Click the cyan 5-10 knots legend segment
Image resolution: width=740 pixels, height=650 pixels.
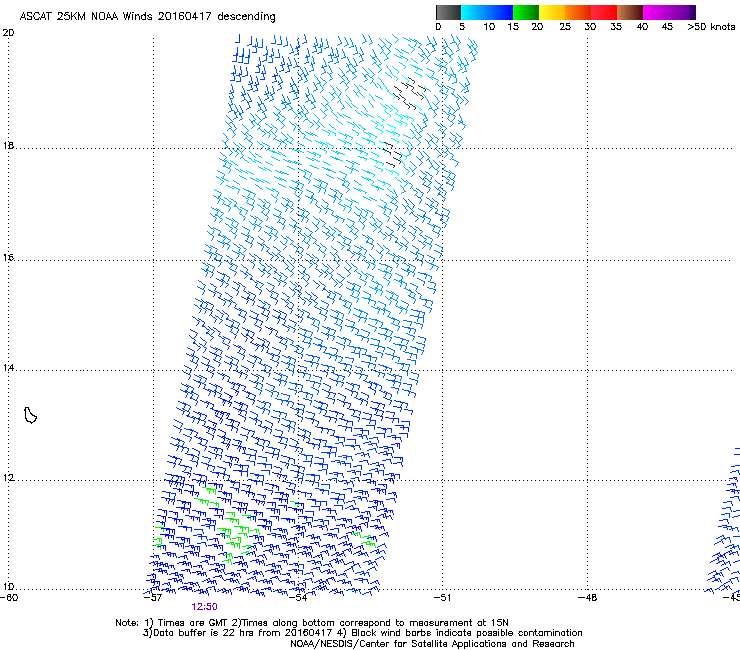click(x=474, y=12)
